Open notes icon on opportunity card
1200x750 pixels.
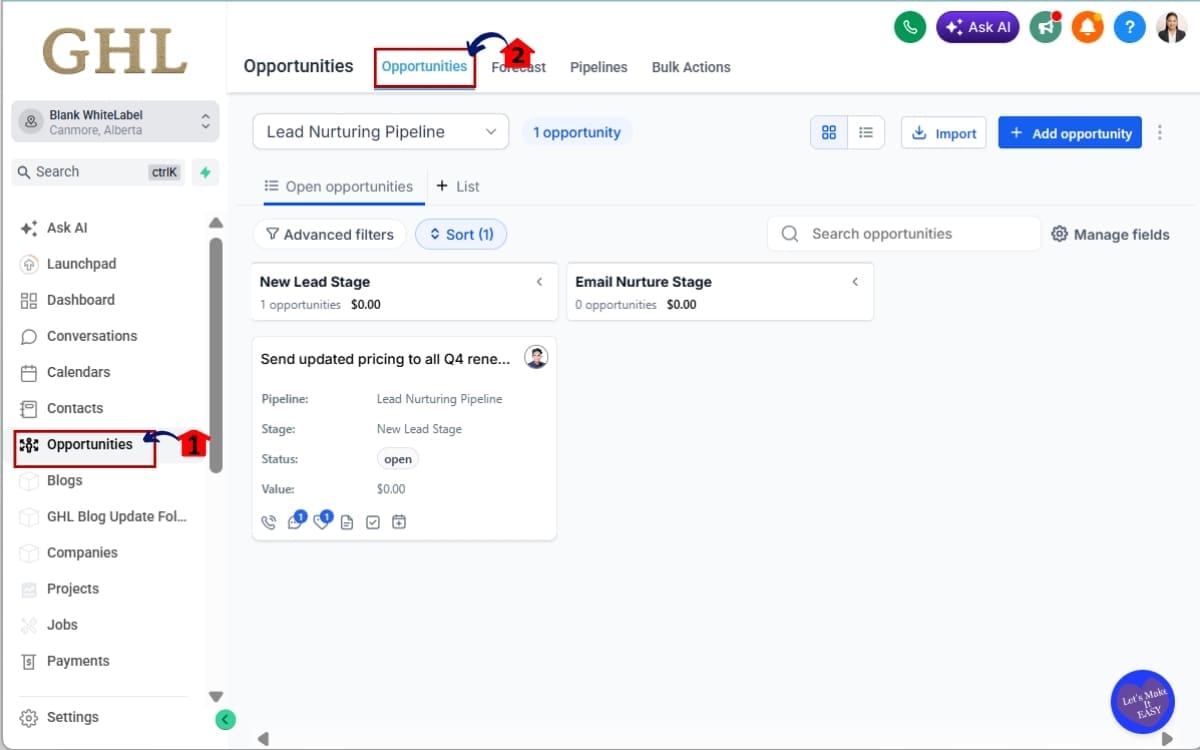347,522
